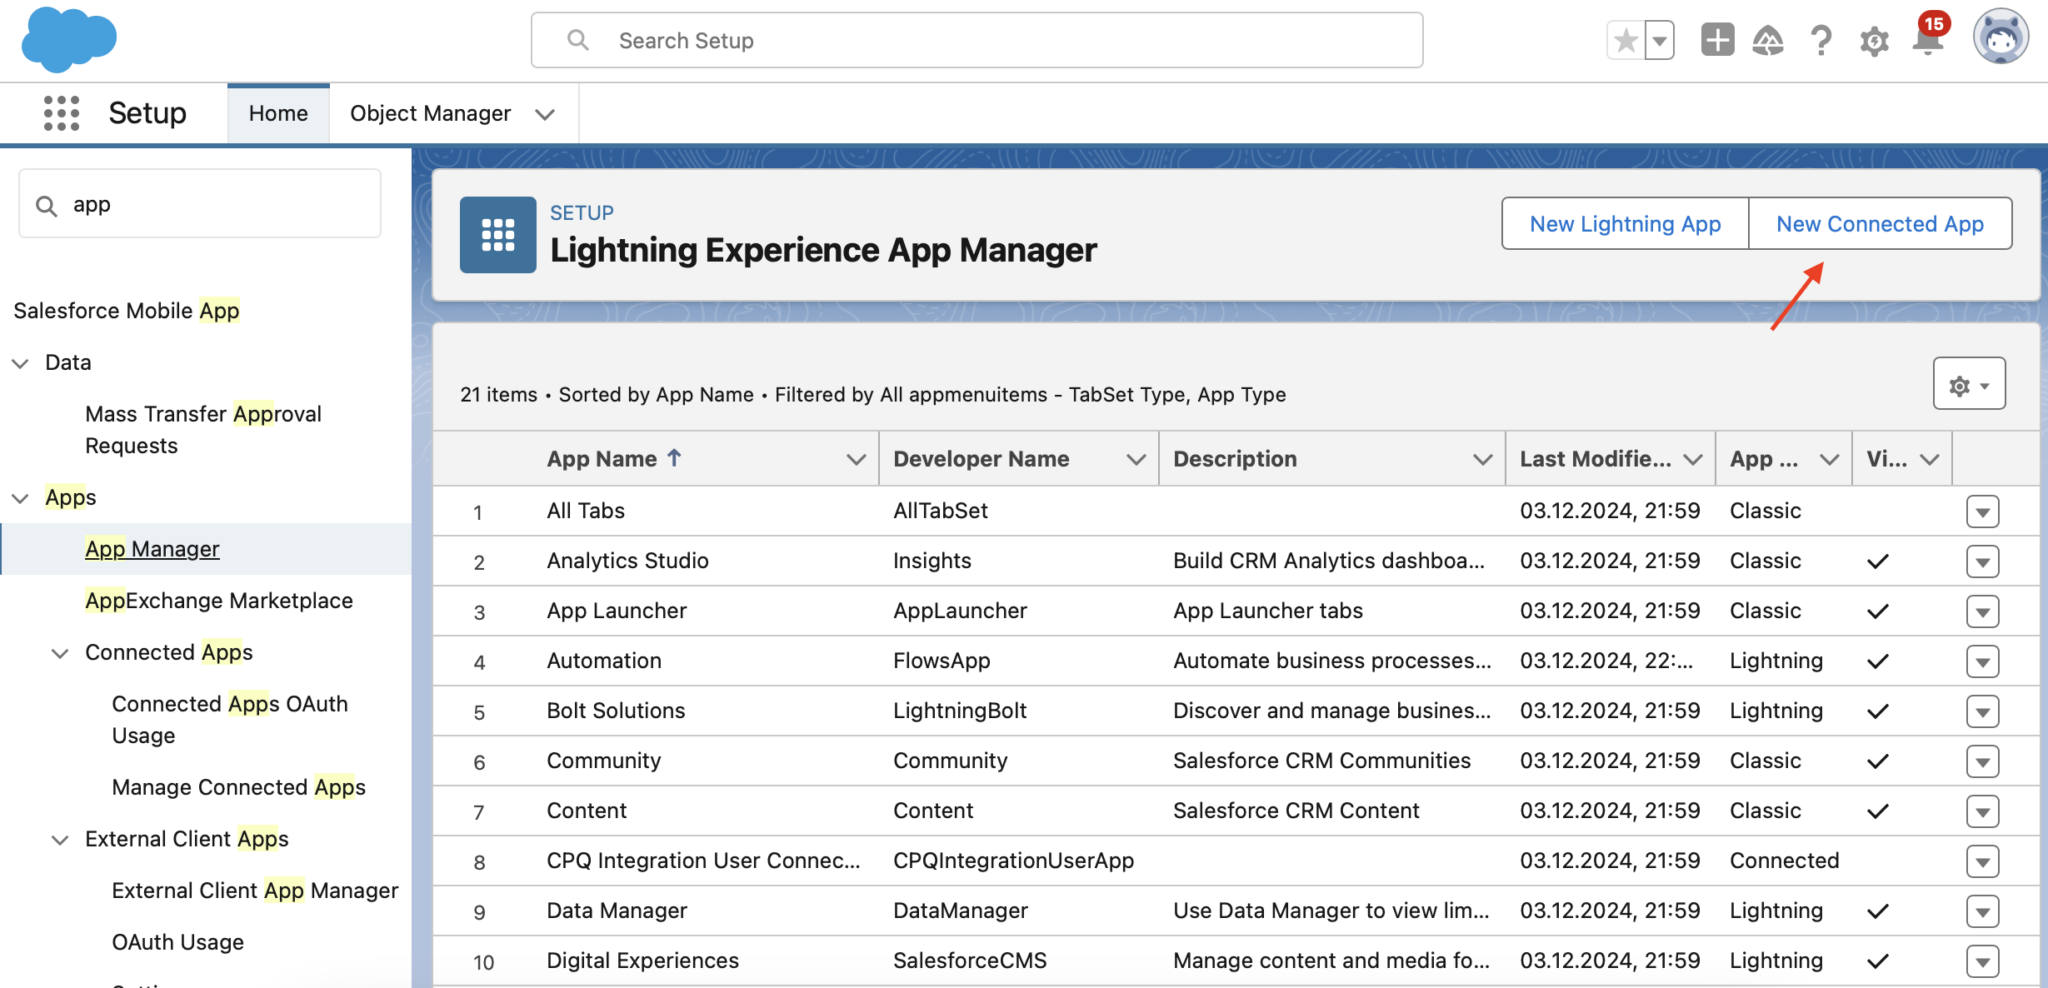Image resolution: width=2048 pixels, height=988 pixels.
Task: Open the Help question mark icon
Action: pos(1821,40)
